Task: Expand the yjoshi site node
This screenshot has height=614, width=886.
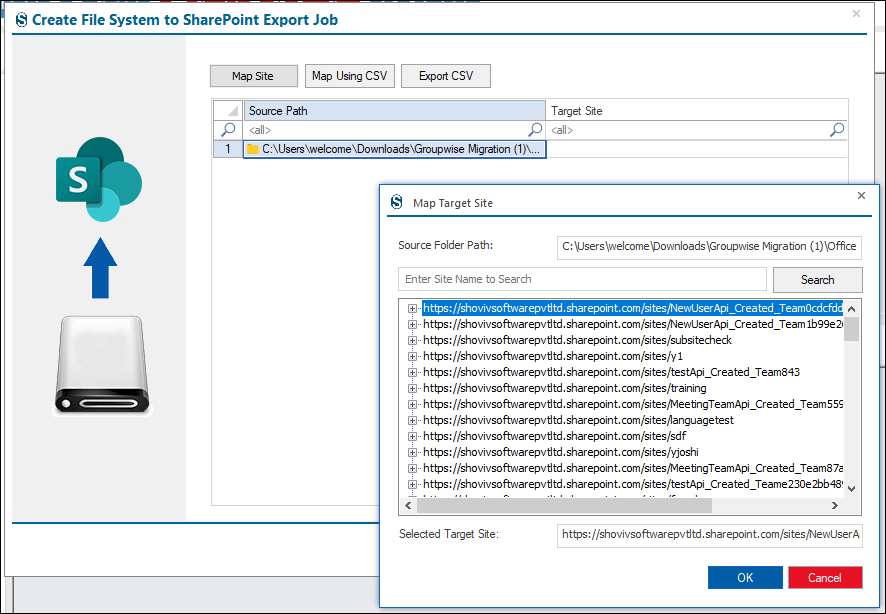Action: pos(412,452)
